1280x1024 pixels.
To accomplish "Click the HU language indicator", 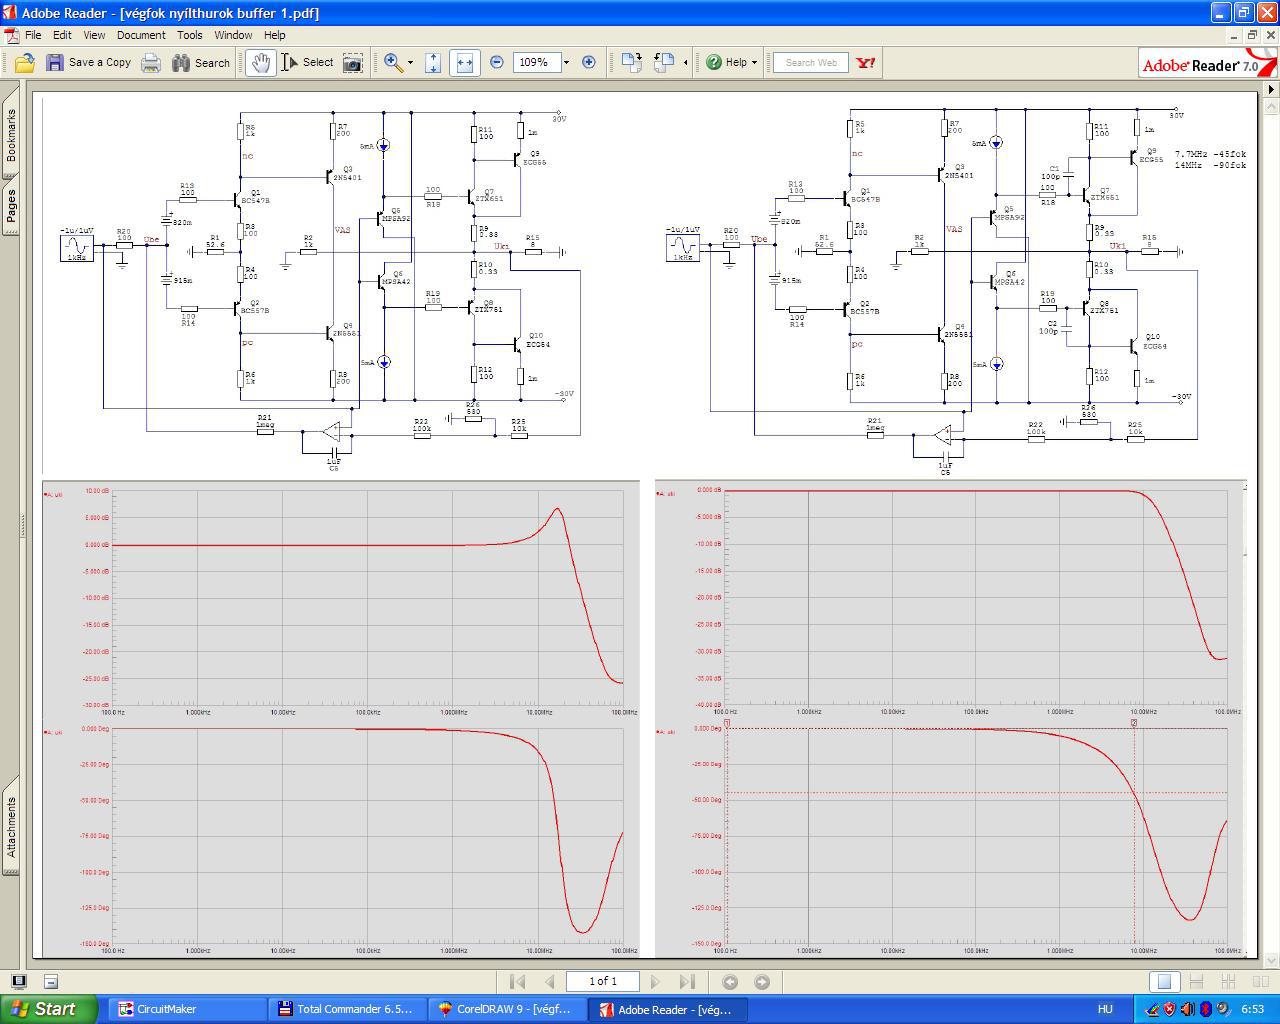I will (1105, 1009).
